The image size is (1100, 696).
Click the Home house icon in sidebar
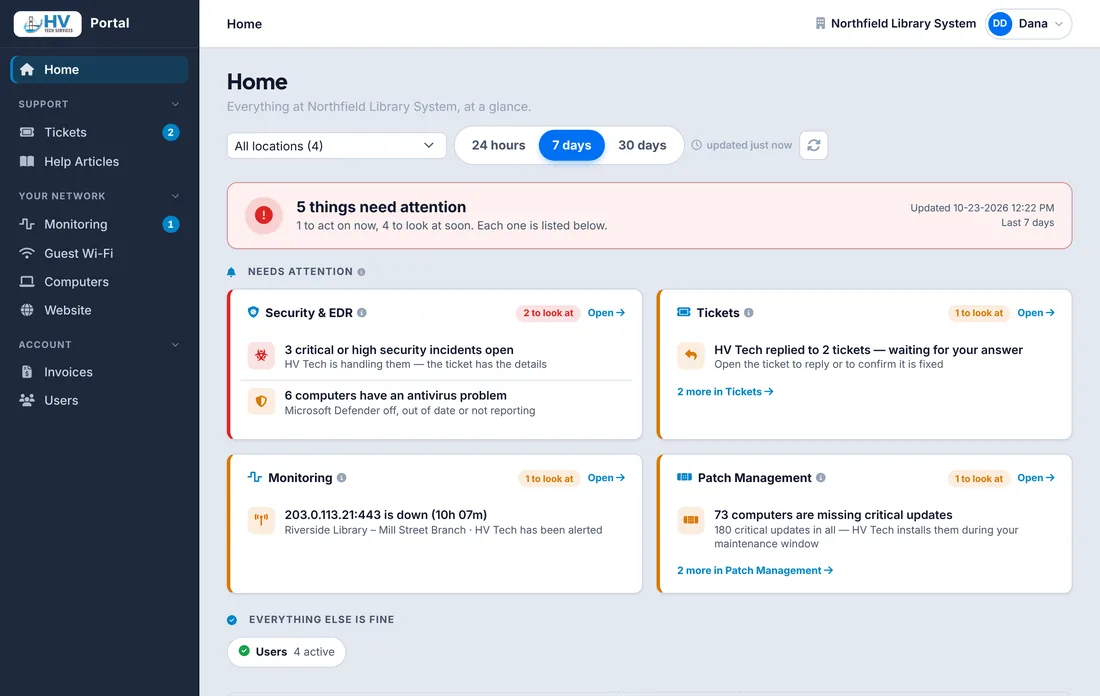click(27, 69)
